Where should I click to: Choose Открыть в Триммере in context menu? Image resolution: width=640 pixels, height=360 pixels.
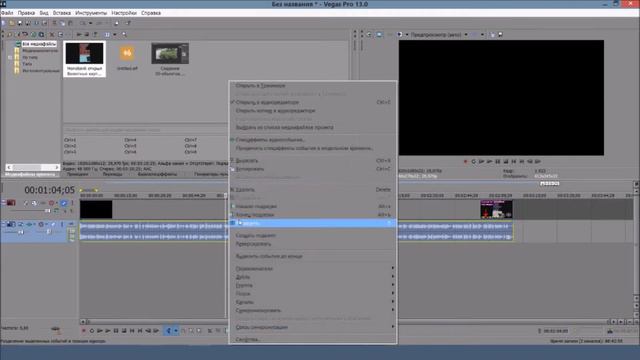click(x=313, y=86)
